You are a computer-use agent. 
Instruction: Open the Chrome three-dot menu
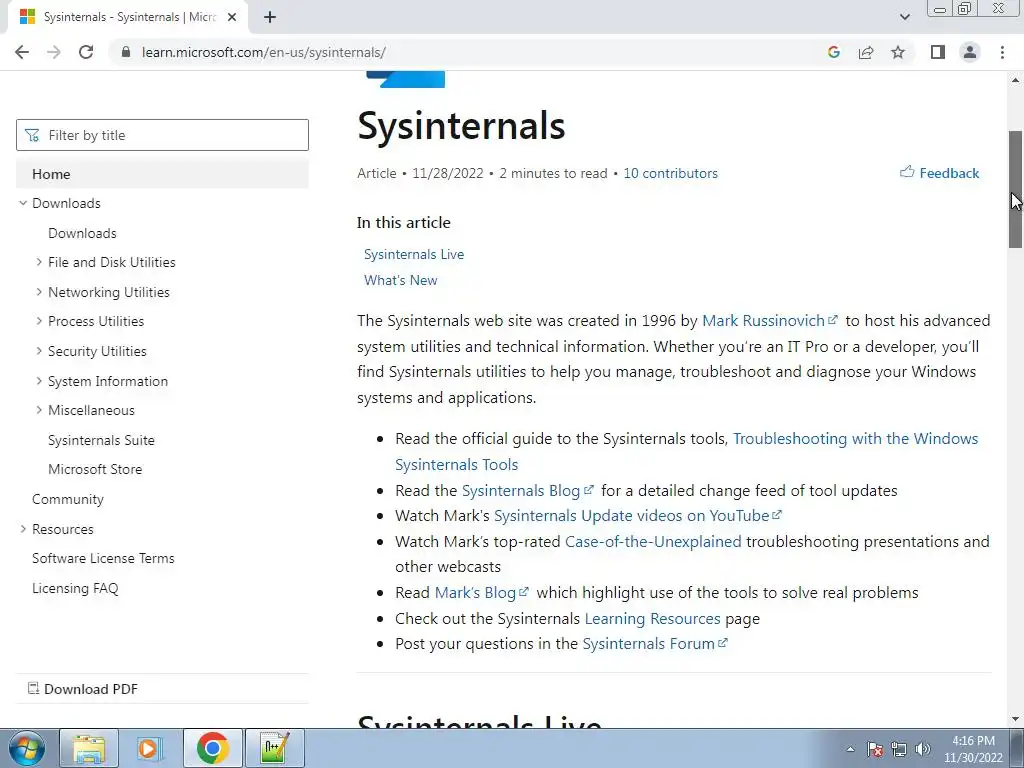click(x=1002, y=52)
